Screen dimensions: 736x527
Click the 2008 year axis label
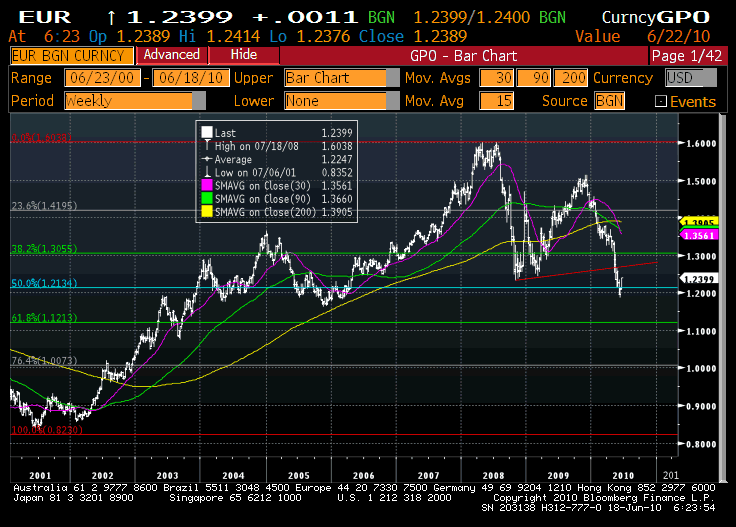pyautogui.click(x=493, y=475)
